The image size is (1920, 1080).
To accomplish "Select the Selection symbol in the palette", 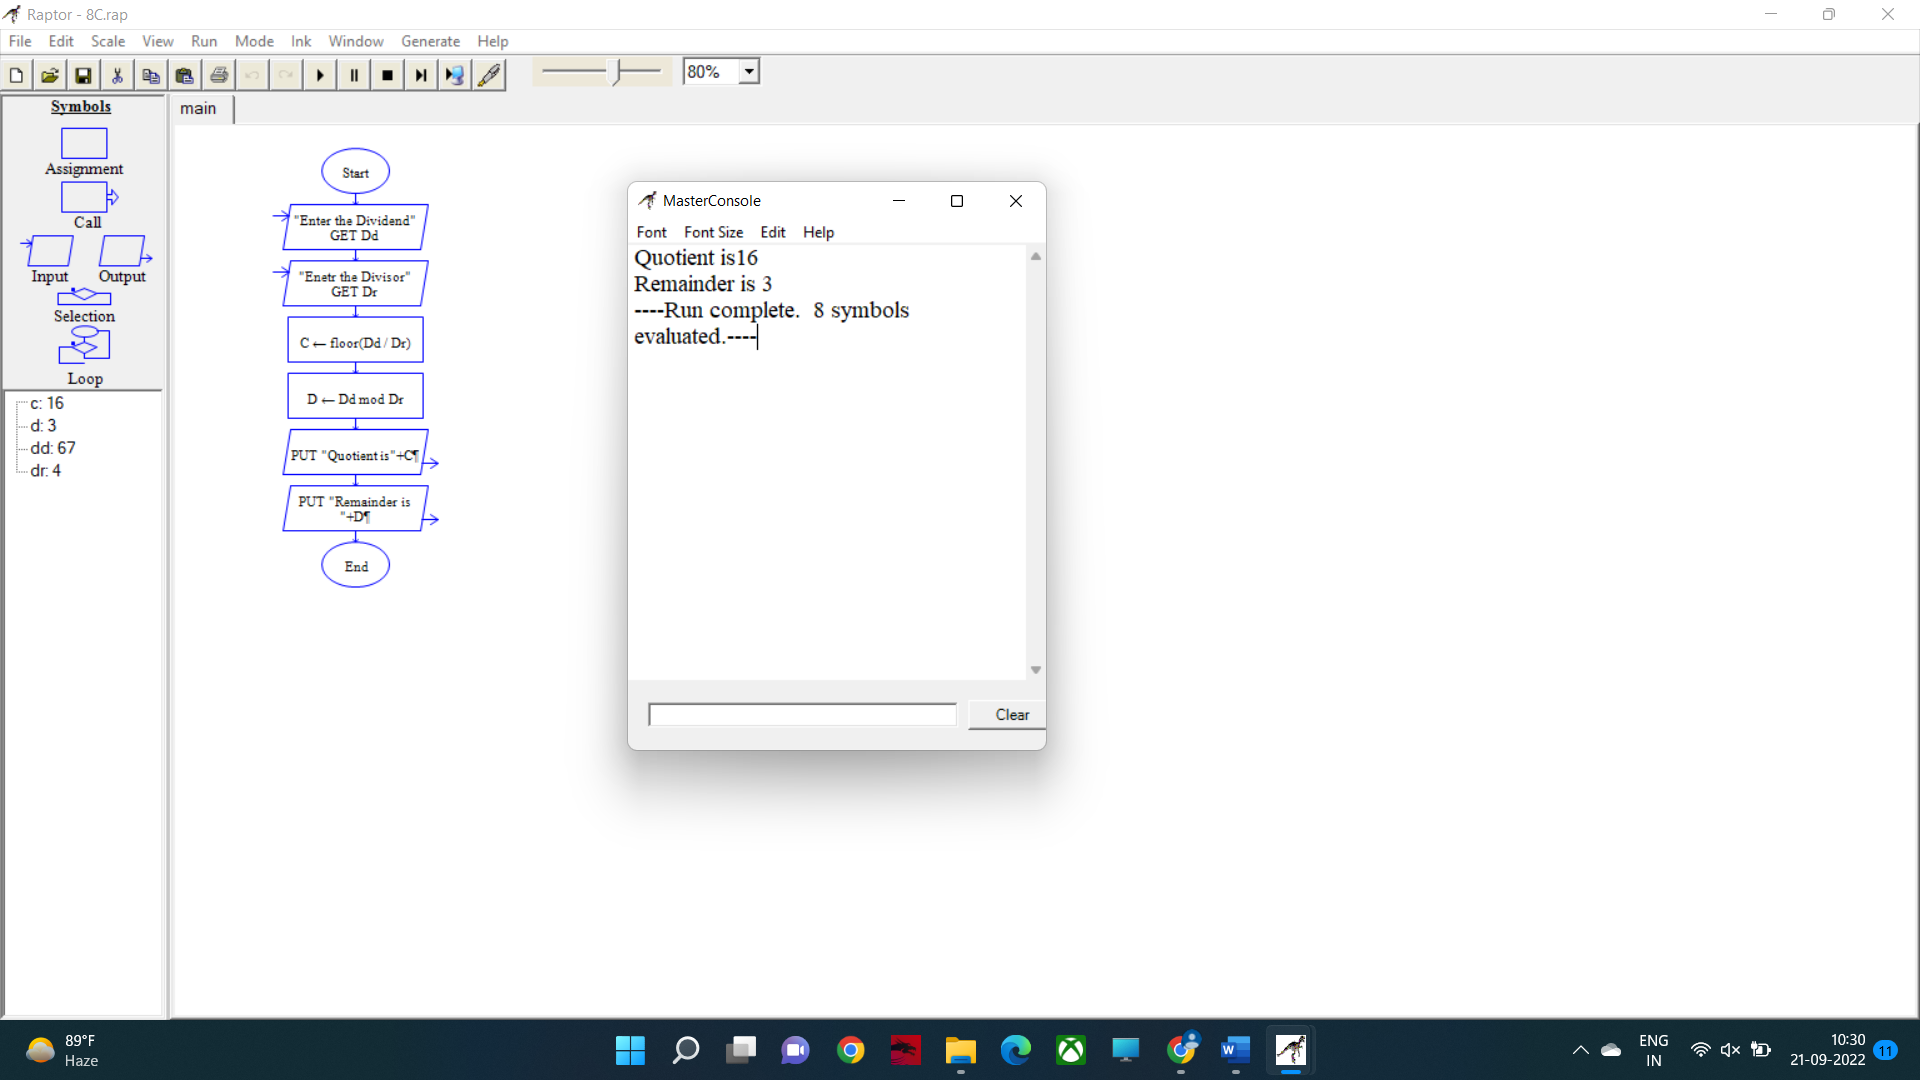I will click(x=84, y=297).
